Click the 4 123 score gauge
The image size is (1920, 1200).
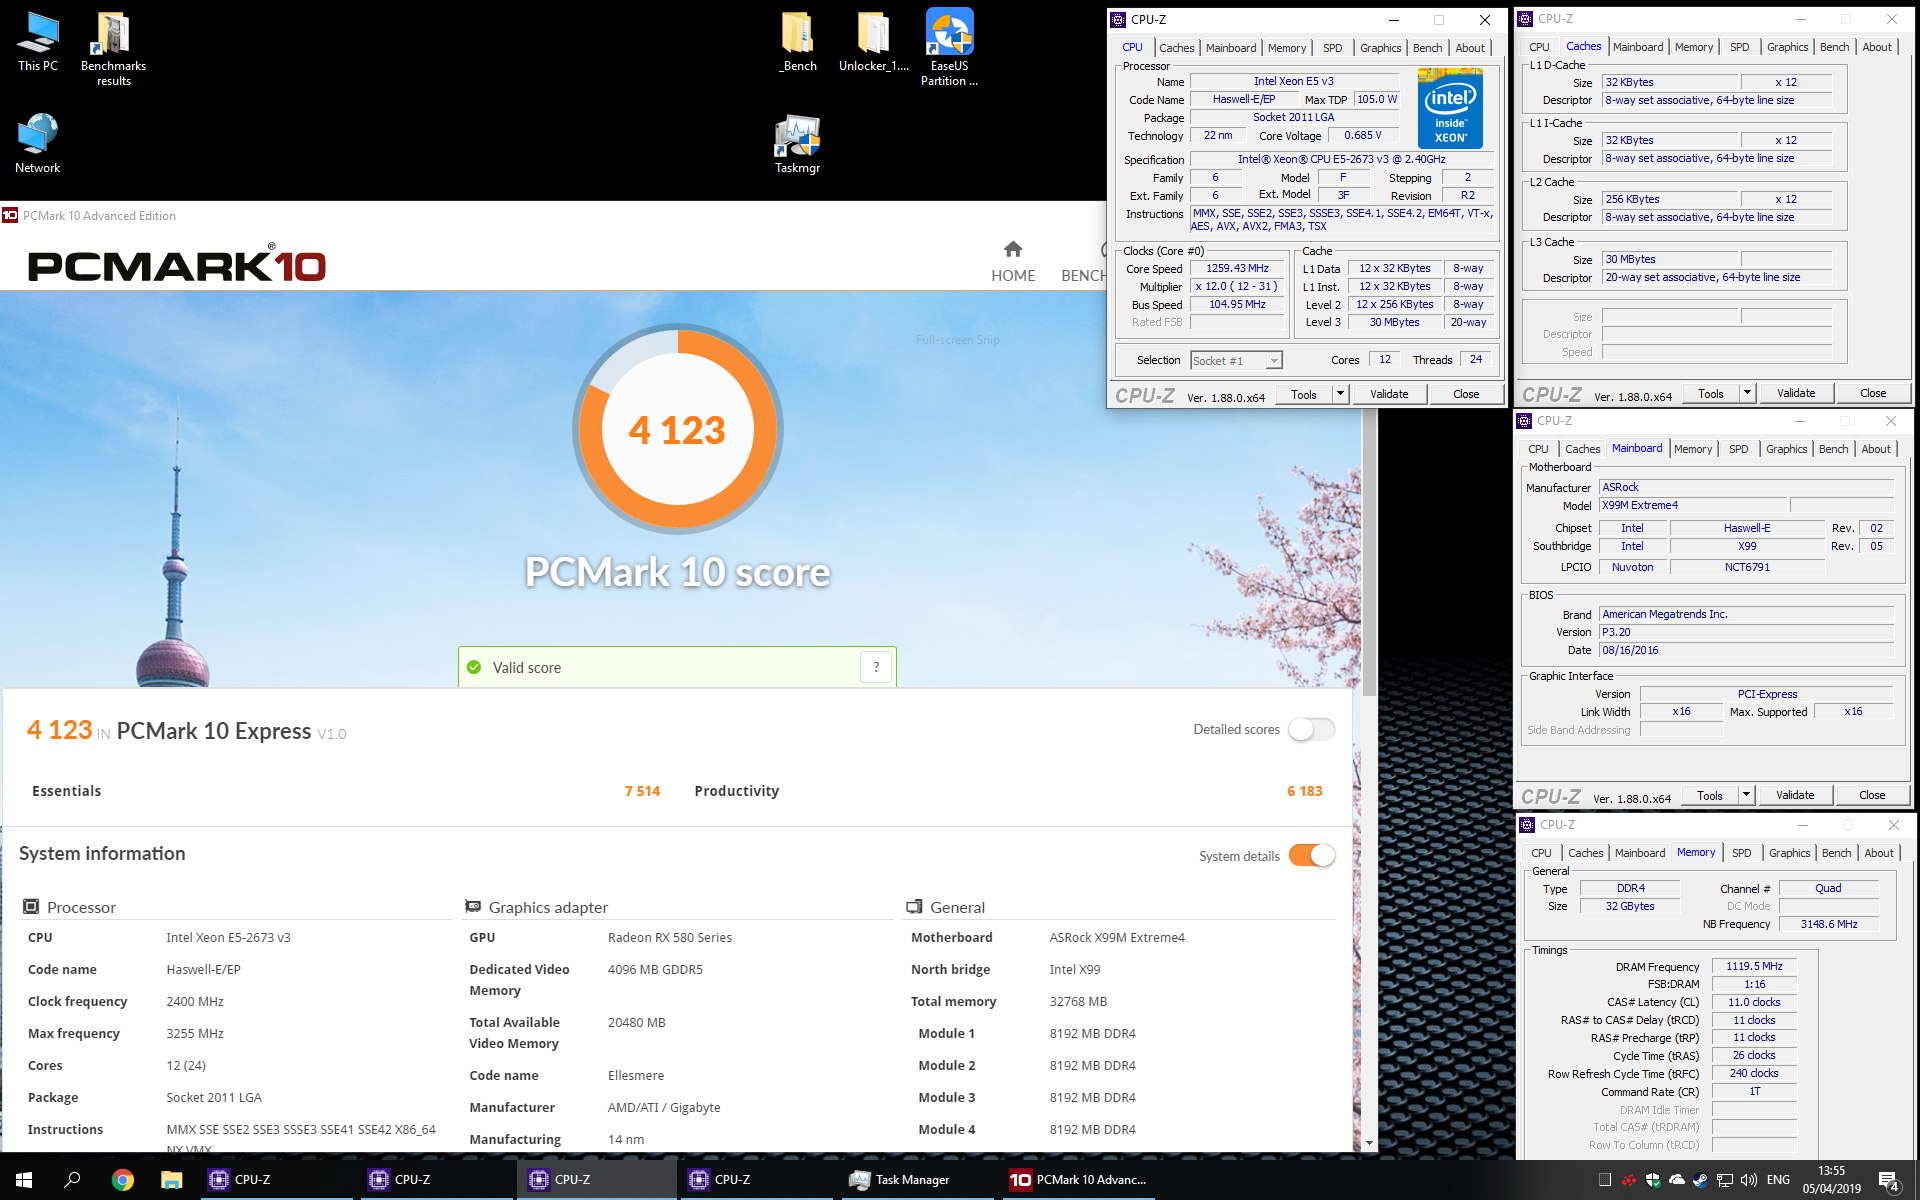click(678, 429)
